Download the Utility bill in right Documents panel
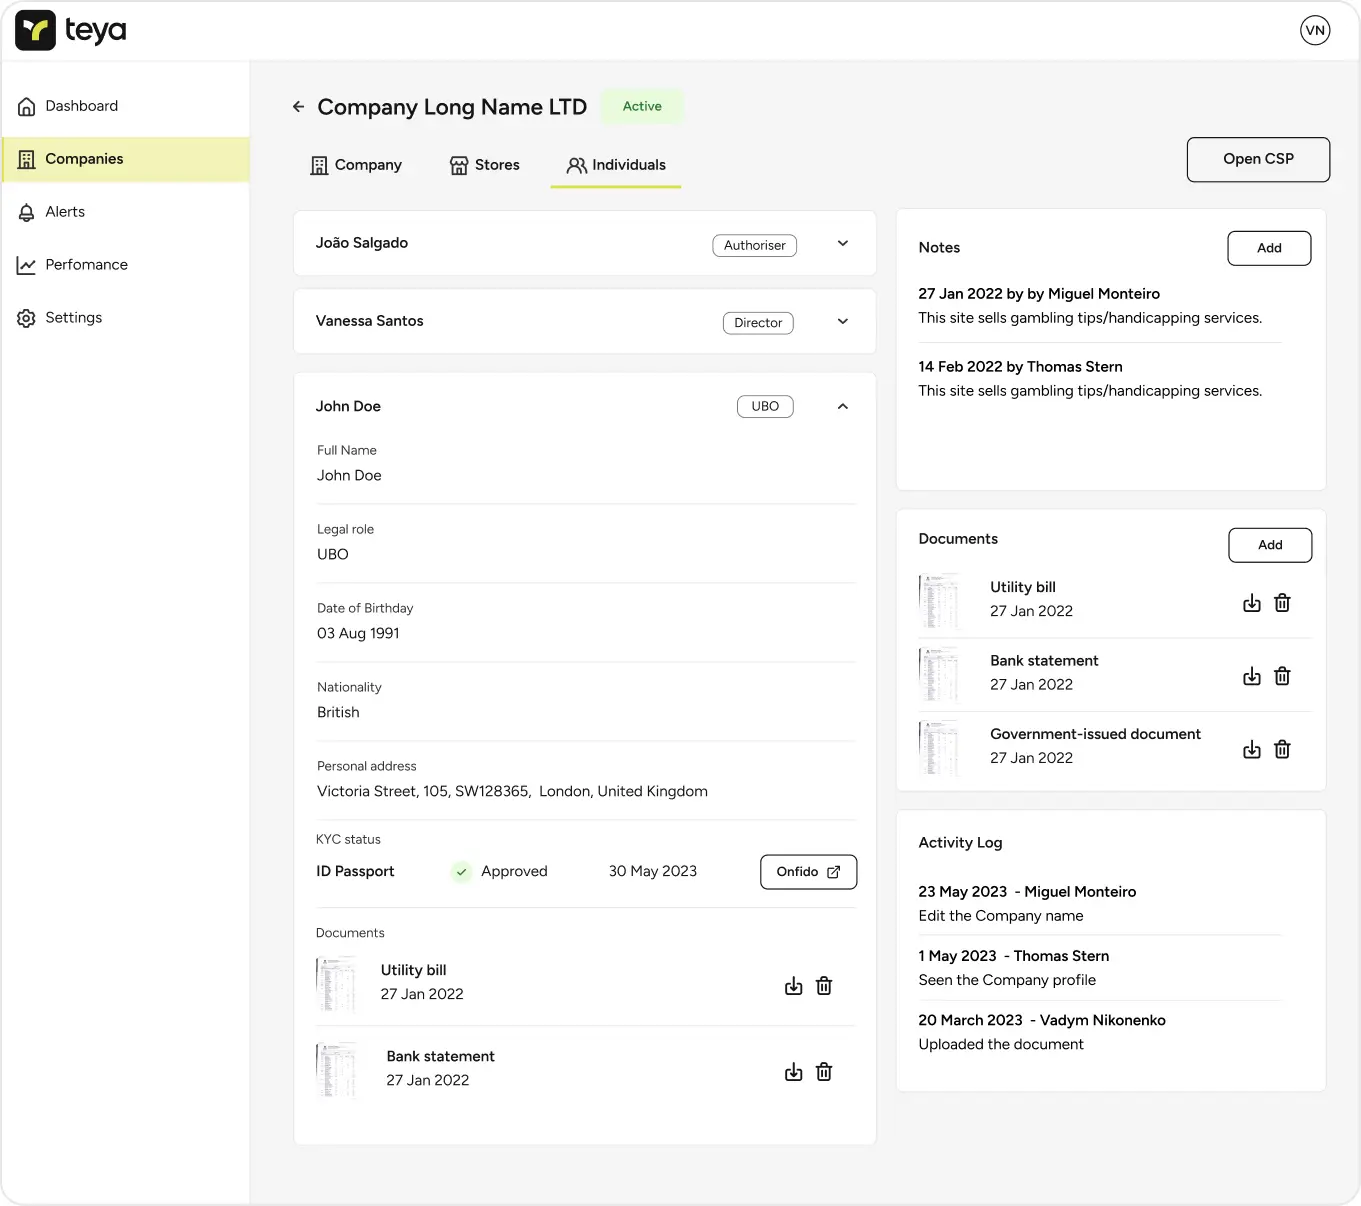The width and height of the screenshot is (1361, 1206). click(1251, 603)
